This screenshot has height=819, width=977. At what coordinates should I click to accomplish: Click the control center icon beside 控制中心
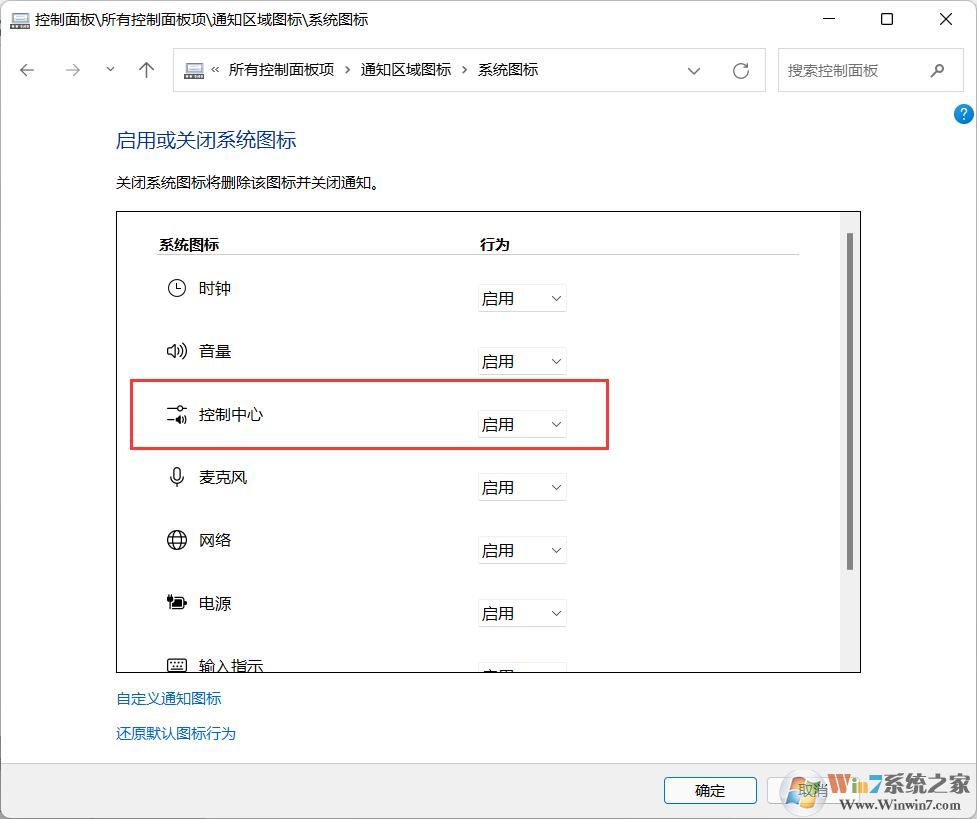click(176, 414)
